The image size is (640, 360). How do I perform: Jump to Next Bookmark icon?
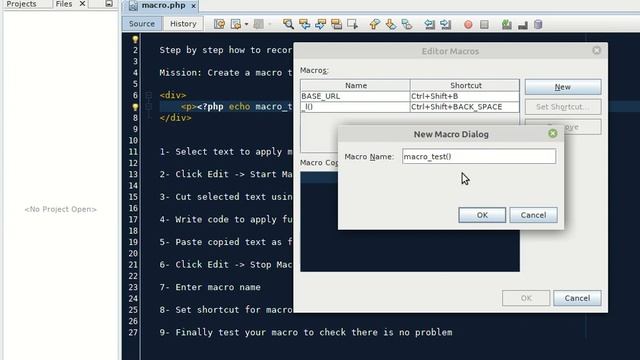coord(391,24)
